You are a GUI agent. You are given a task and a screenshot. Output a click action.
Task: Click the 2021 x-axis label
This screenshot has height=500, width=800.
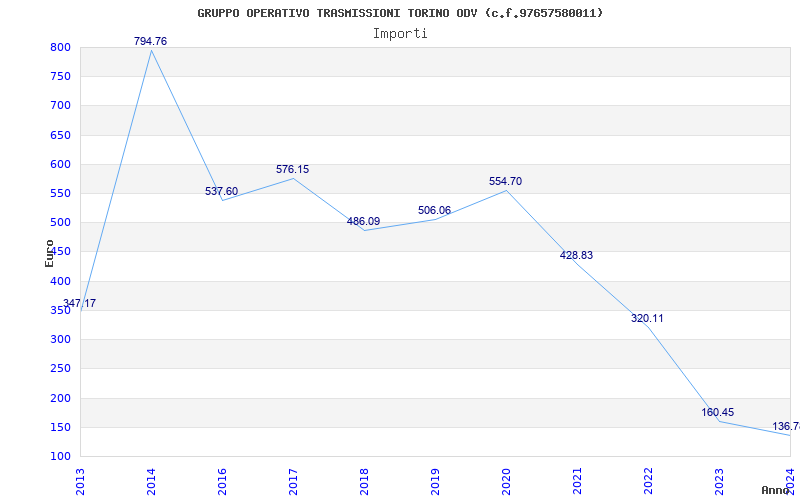(577, 481)
